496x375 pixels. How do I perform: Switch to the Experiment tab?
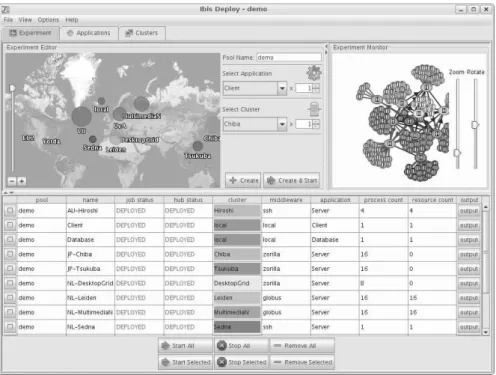31,33
